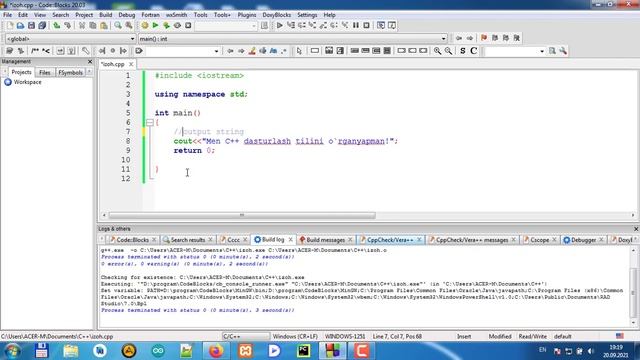
Task: Click the Jump forward arrow icon
Action: tap(470, 38)
